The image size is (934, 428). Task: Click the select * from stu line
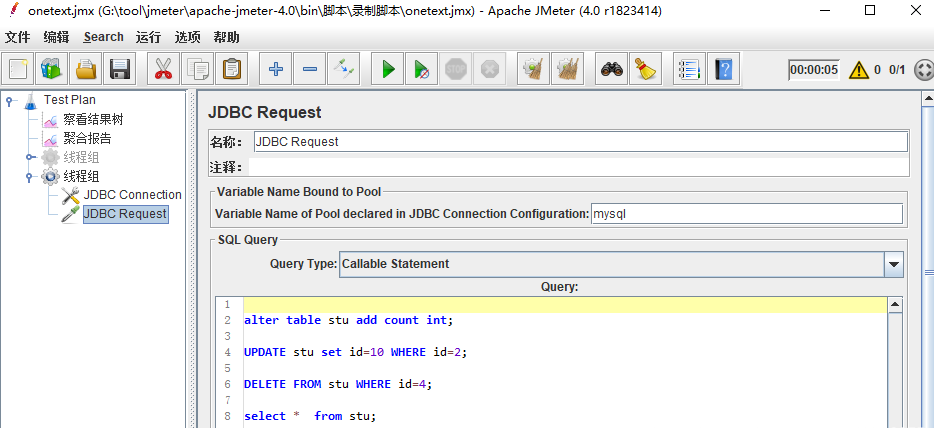pyautogui.click(x=310, y=416)
